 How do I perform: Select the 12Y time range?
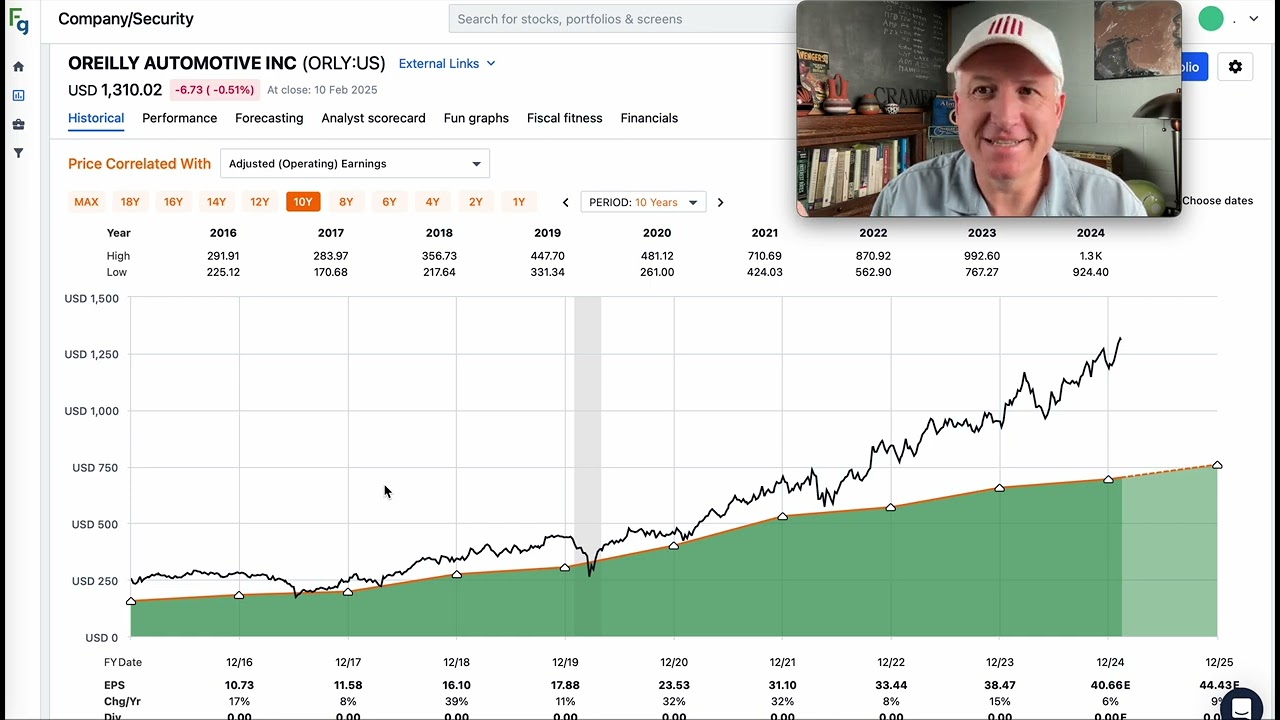point(260,202)
